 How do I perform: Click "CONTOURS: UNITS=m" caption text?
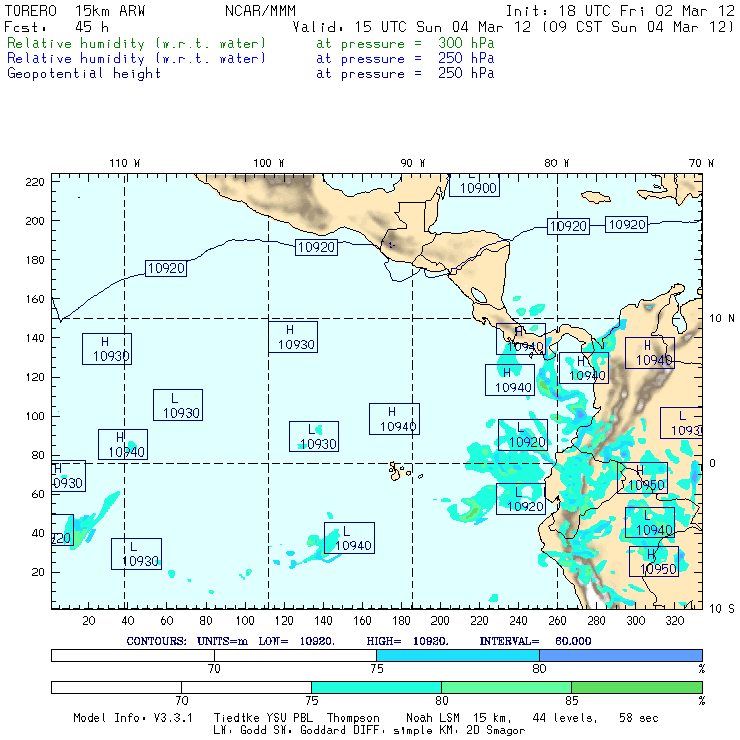tap(187, 641)
